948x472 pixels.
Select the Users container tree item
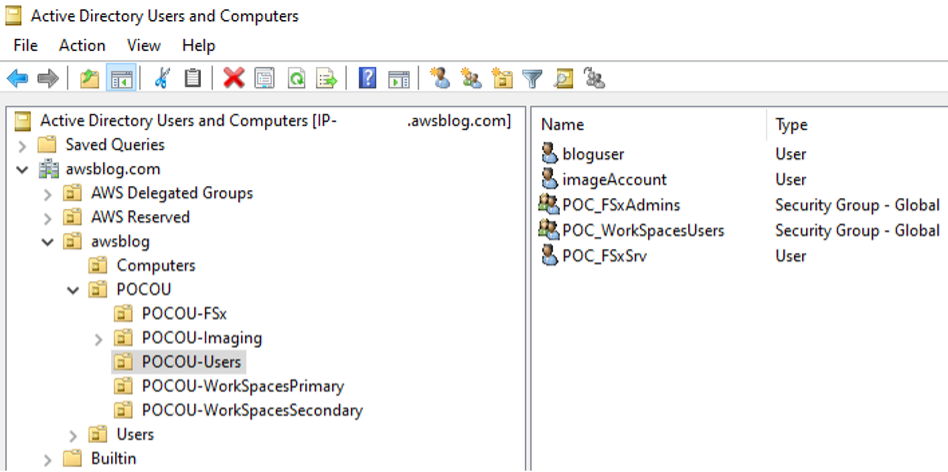tap(135, 435)
